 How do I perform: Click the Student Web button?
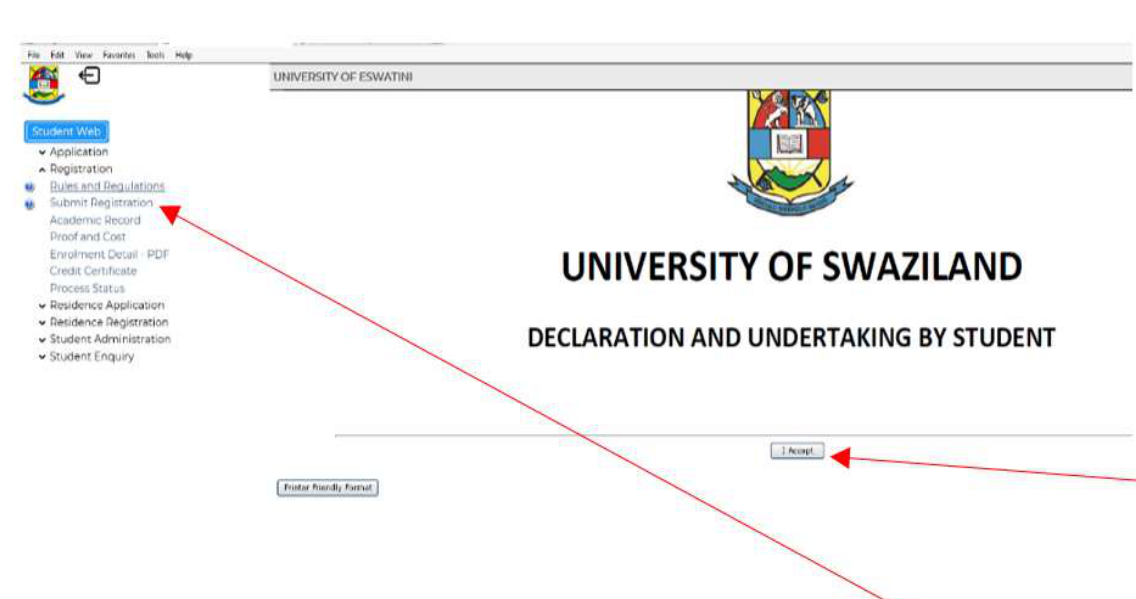tap(66, 131)
